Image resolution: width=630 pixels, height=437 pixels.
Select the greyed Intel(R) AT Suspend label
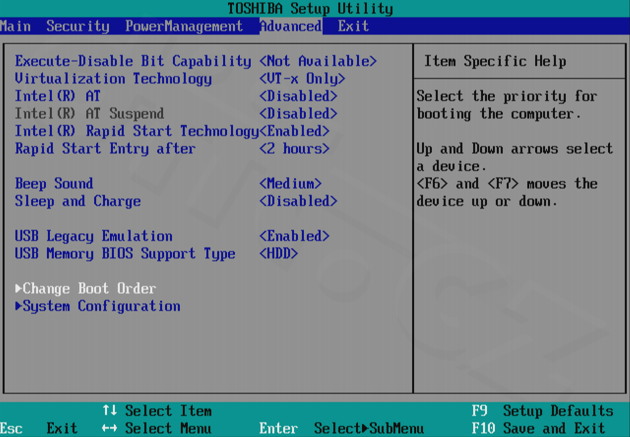pos(89,114)
